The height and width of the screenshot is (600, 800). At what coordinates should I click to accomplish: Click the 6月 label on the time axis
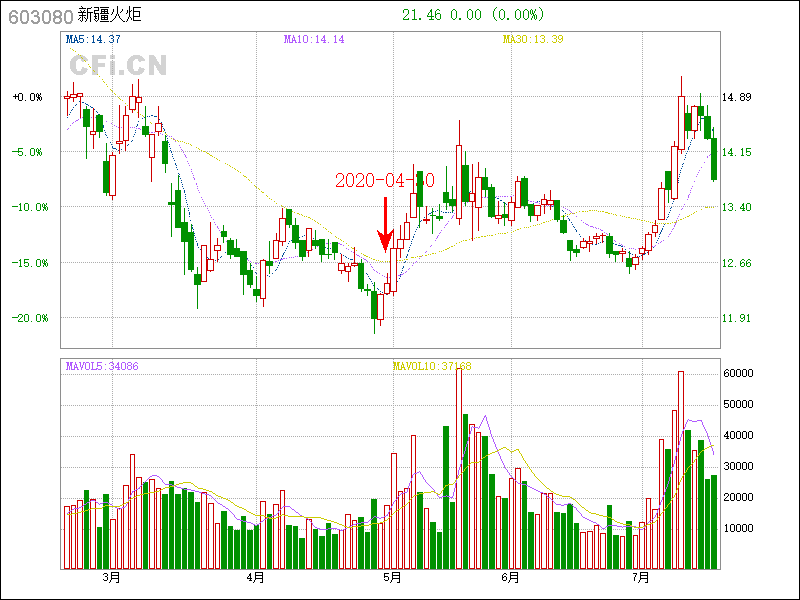point(510,577)
